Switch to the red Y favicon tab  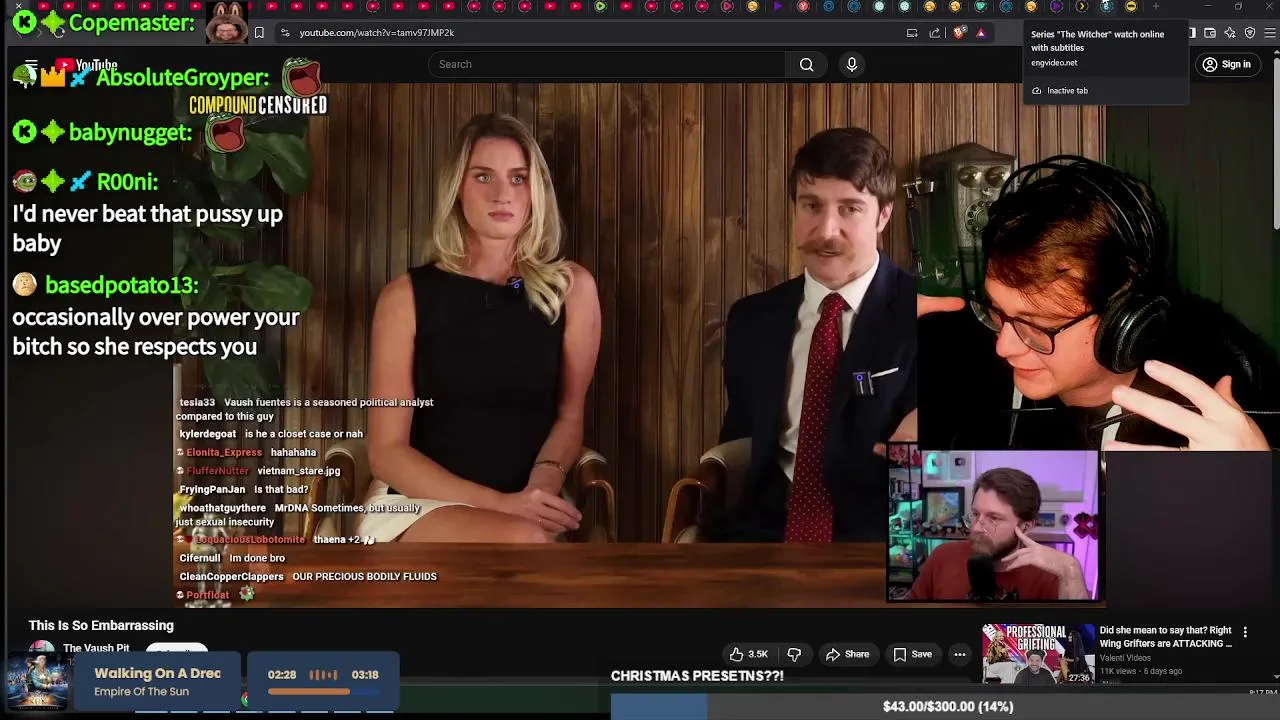pos(803,7)
